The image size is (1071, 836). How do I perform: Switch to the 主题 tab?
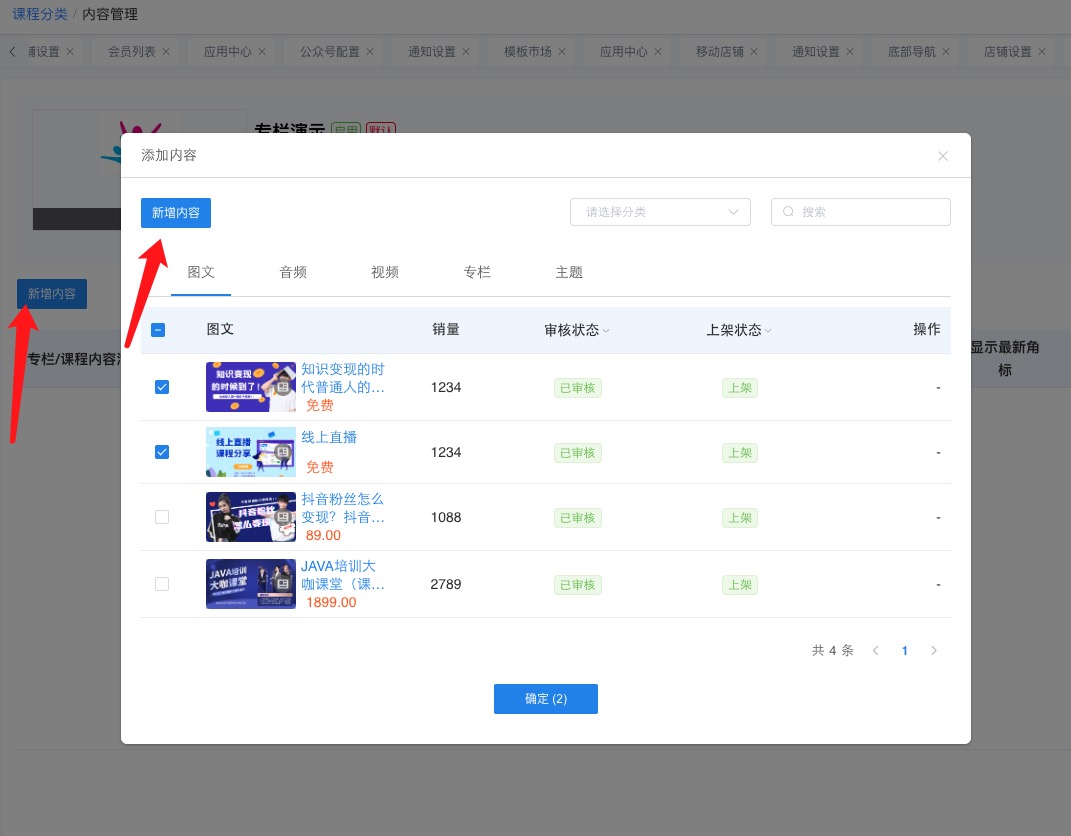click(569, 272)
